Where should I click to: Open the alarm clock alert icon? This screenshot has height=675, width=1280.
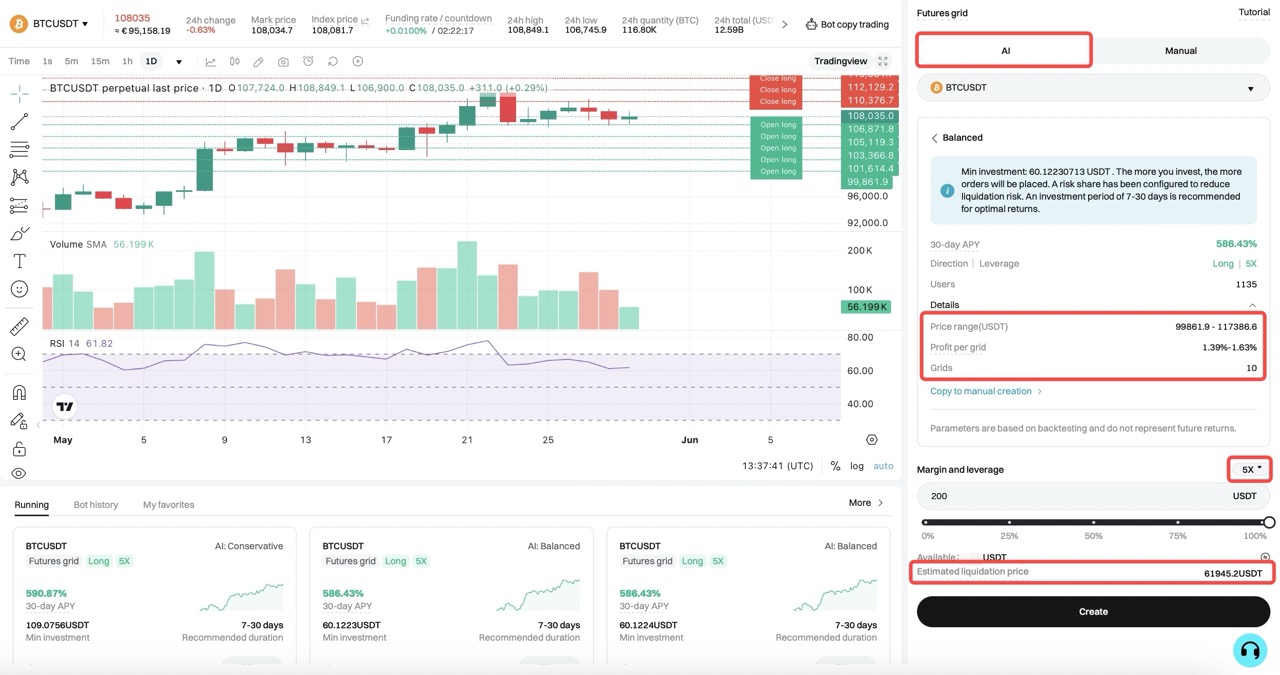point(308,62)
